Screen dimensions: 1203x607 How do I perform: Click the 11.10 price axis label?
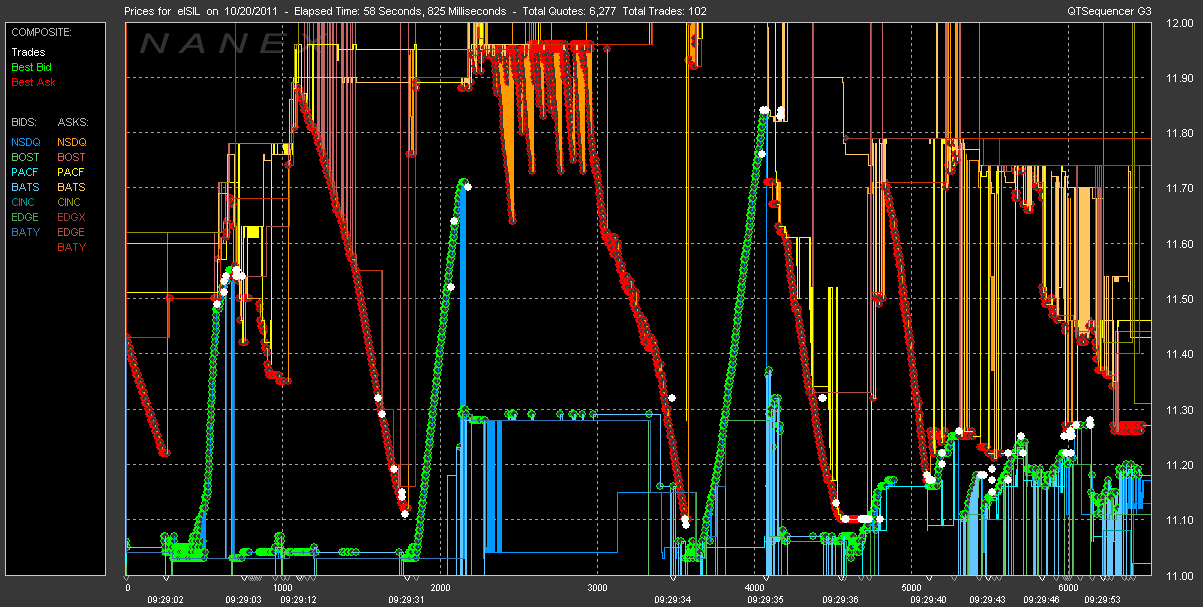point(1179,520)
